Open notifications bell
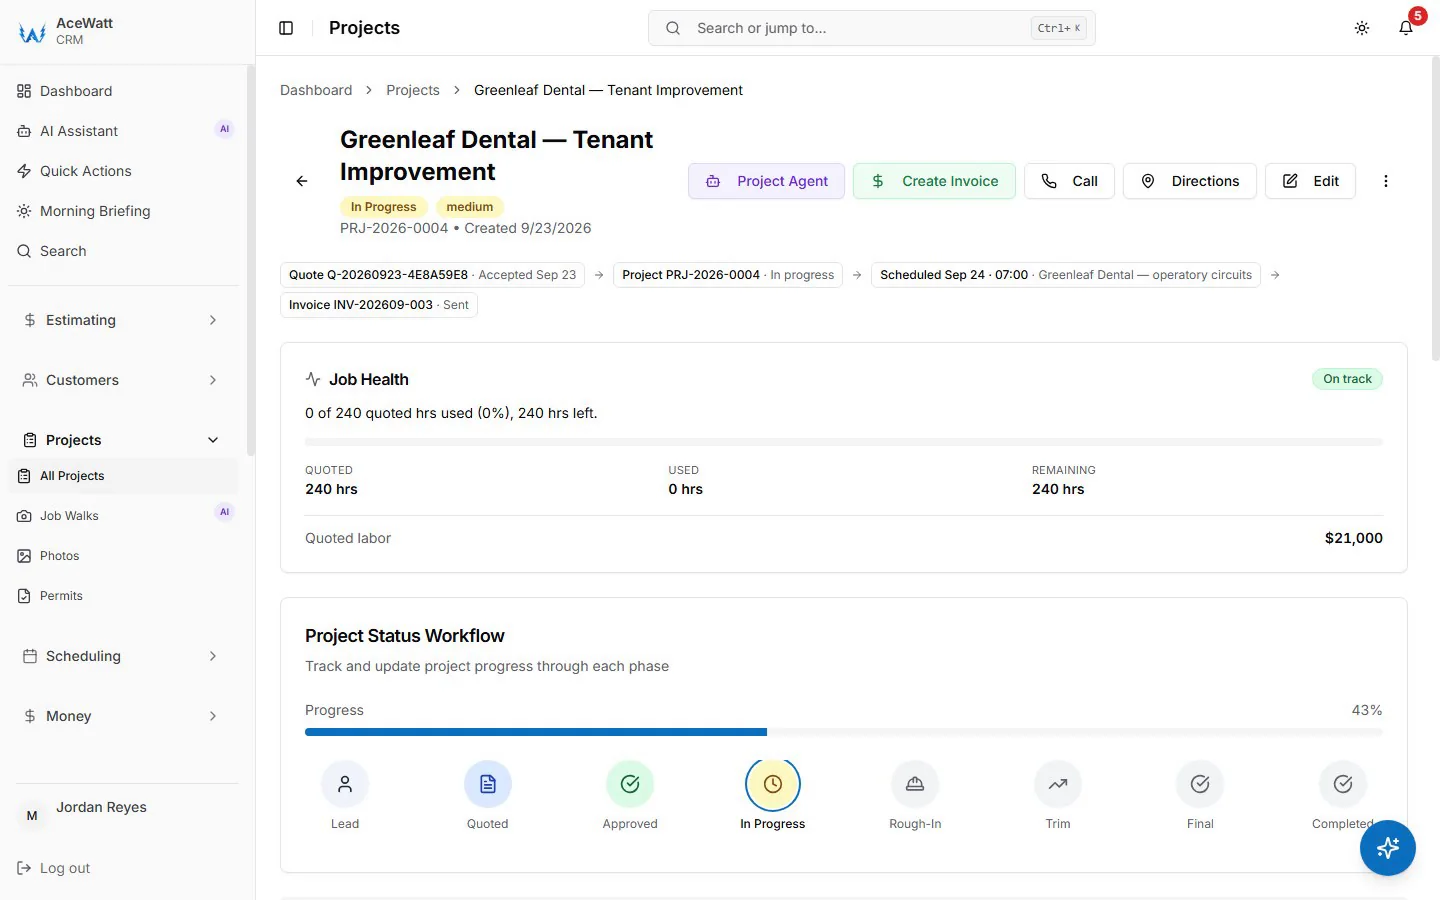This screenshot has width=1440, height=900. pos(1406,28)
